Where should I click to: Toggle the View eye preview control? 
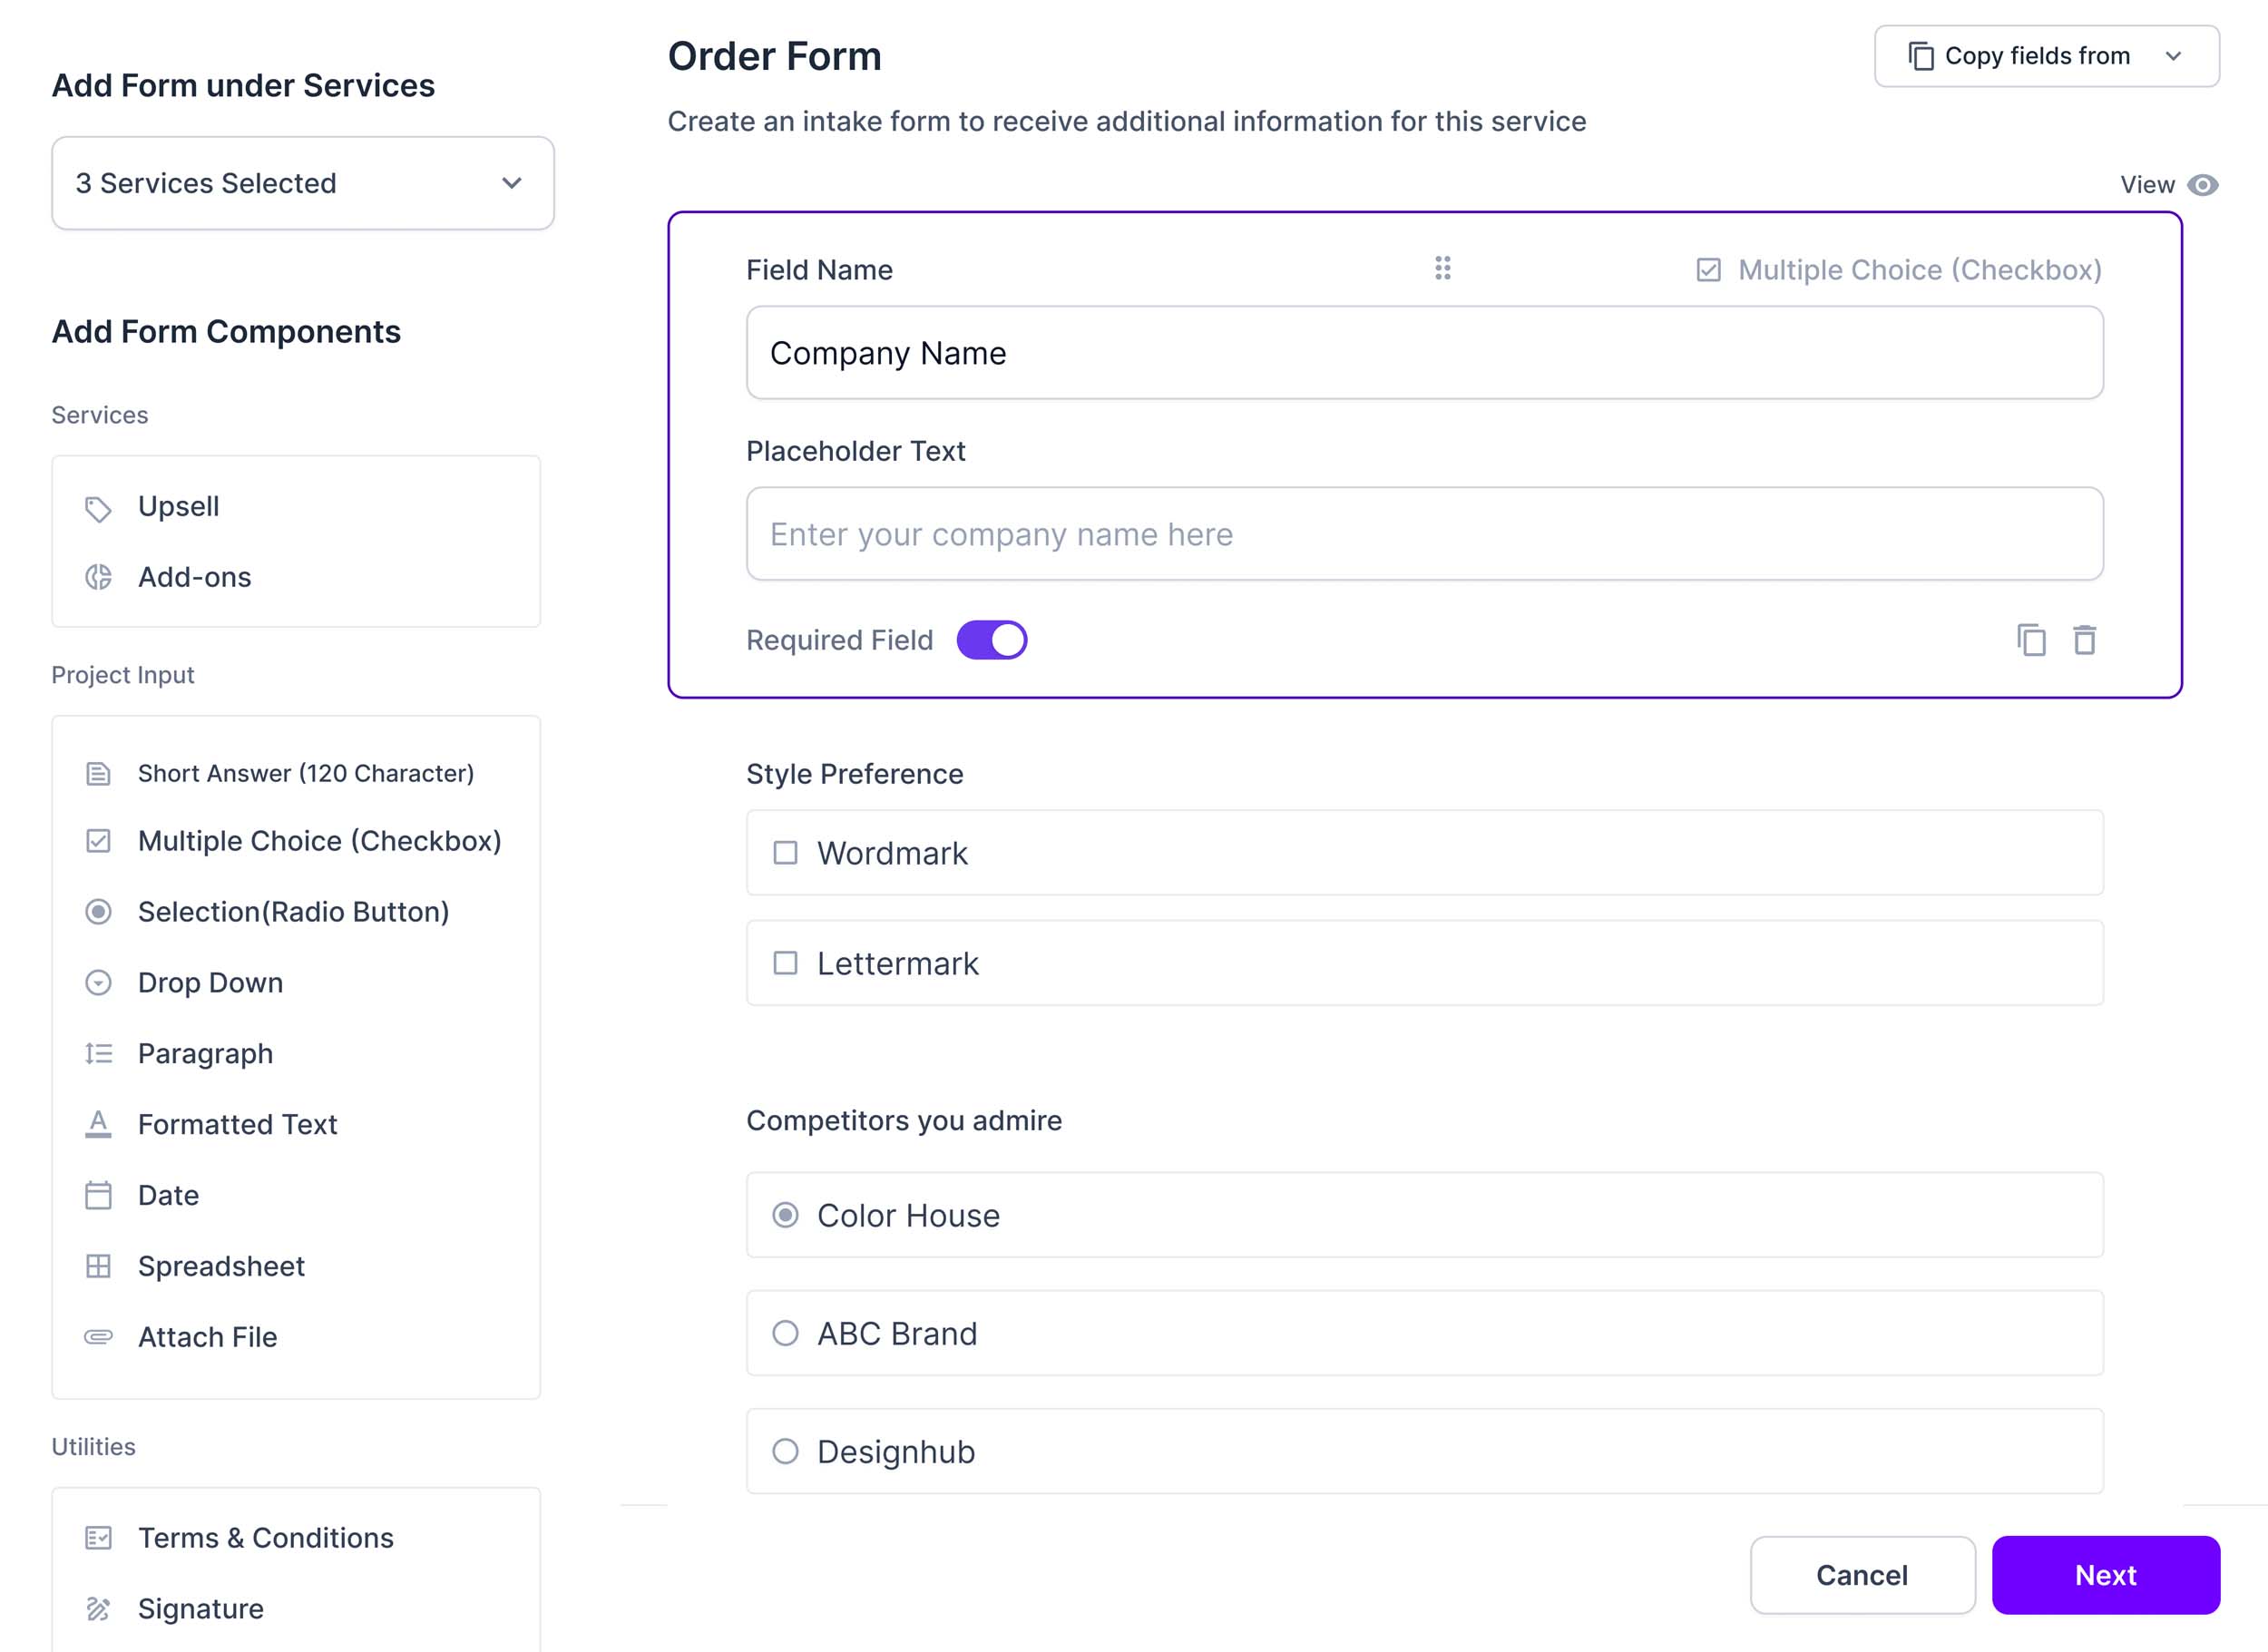[2203, 184]
